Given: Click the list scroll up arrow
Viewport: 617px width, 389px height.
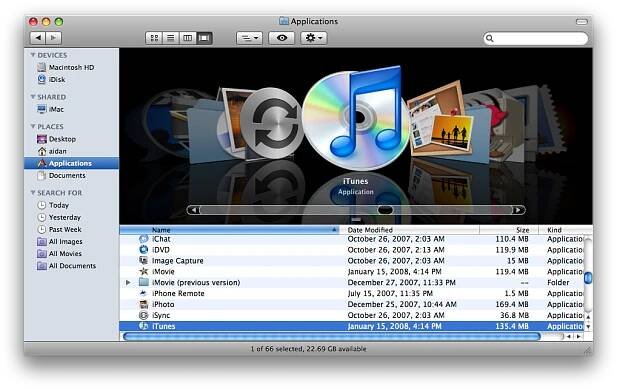Looking at the screenshot, I should point(588,317).
